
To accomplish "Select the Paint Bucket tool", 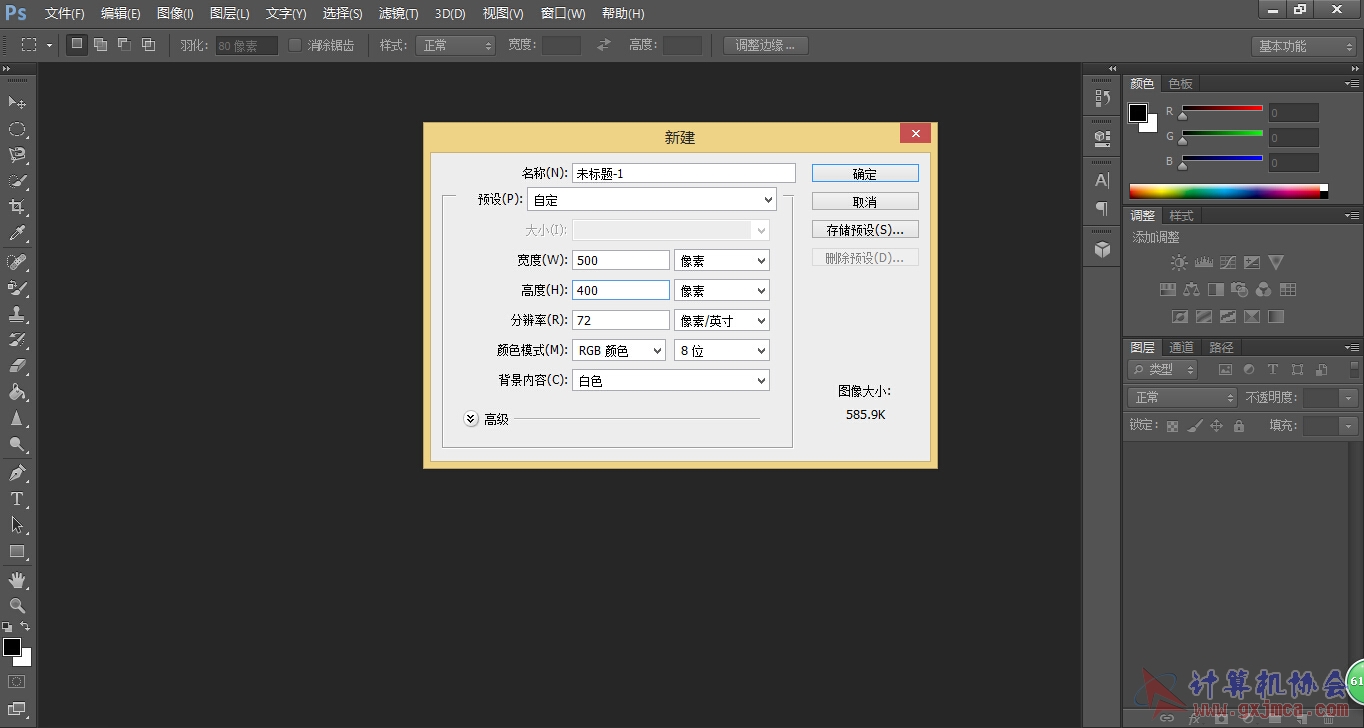I will click(x=17, y=392).
